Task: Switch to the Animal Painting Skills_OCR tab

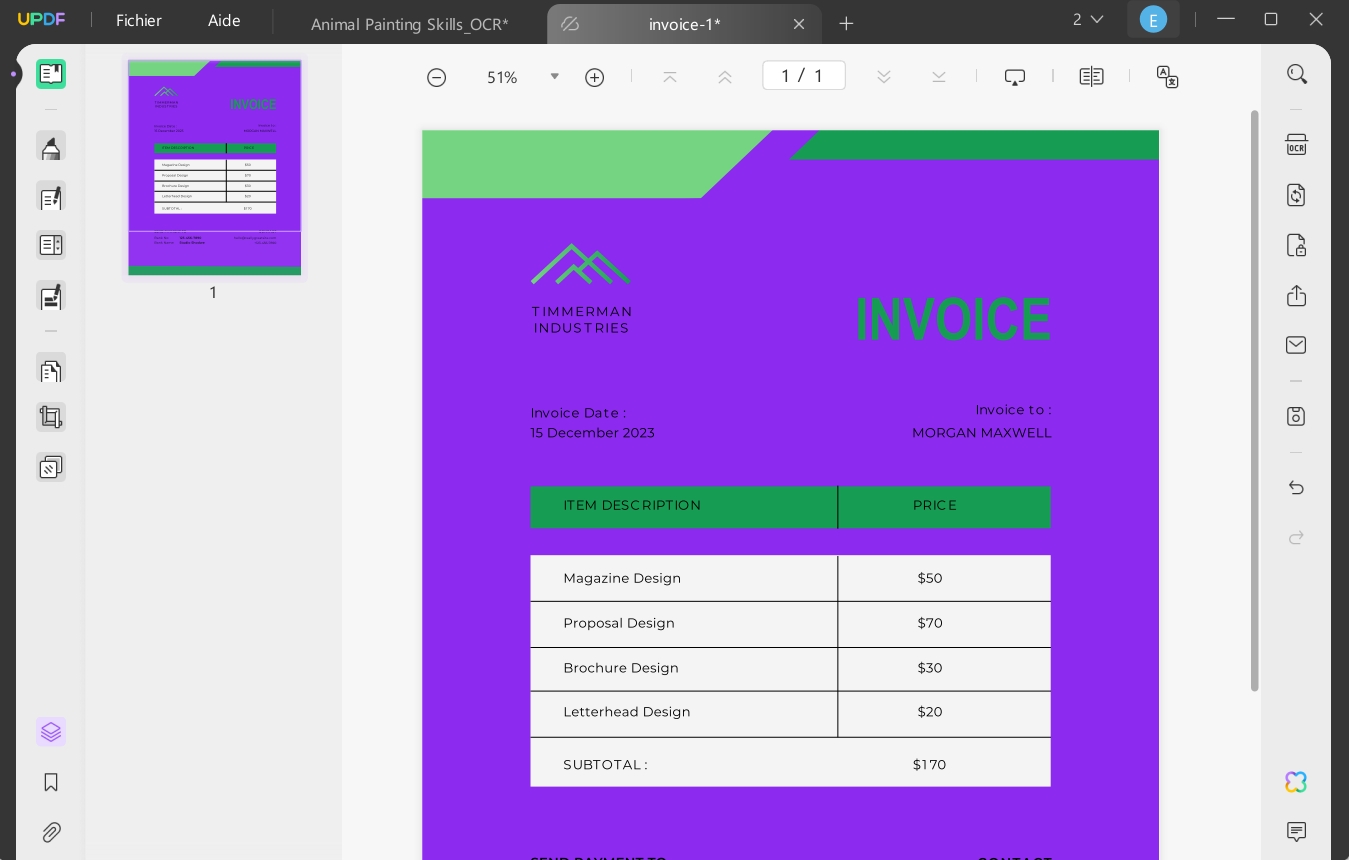Action: point(410,24)
